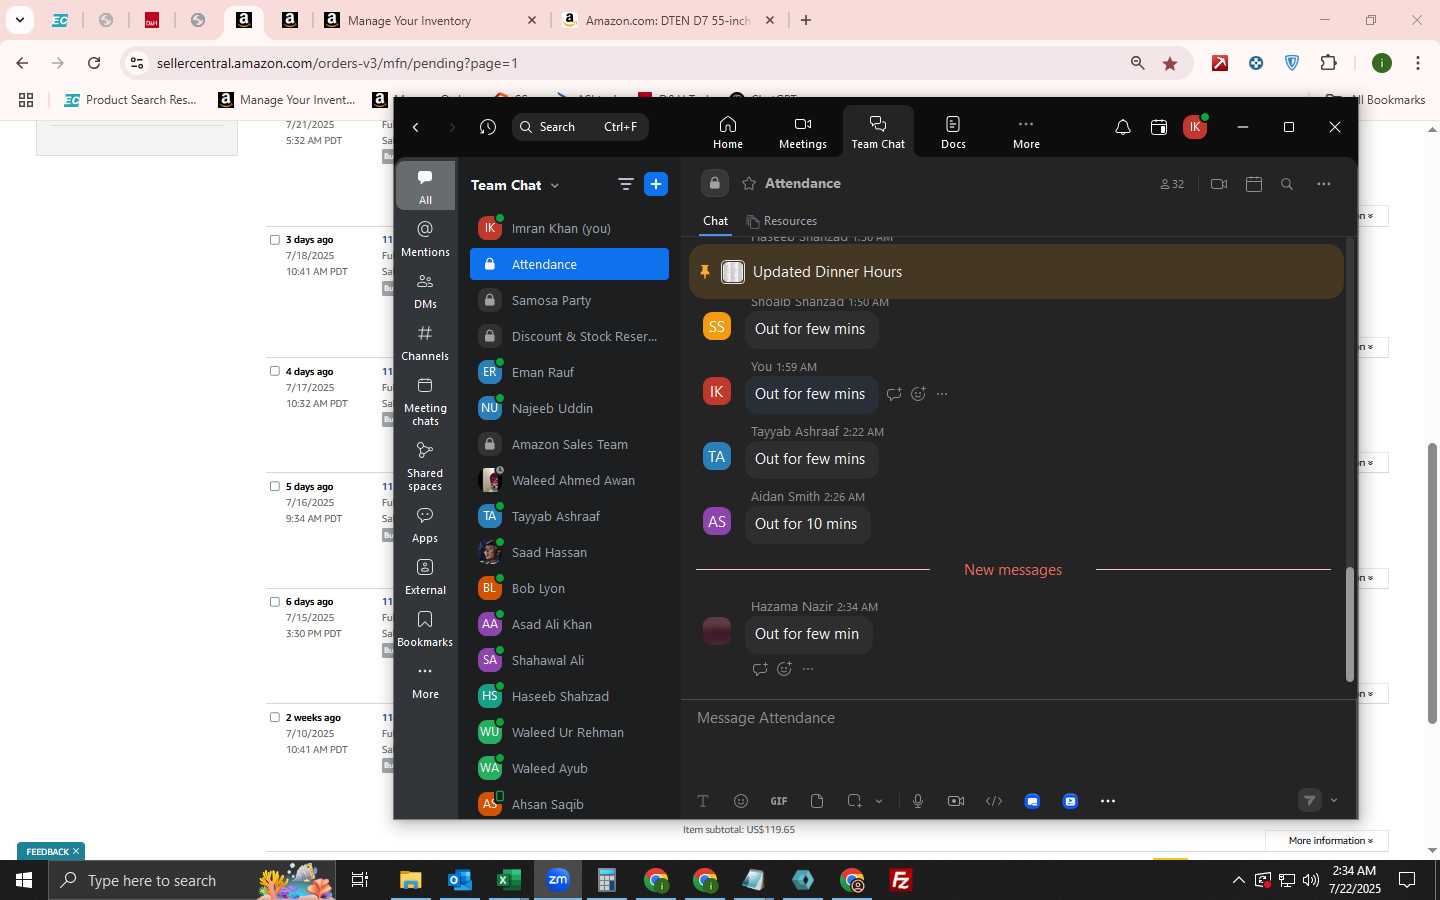This screenshot has width=1440, height=900.
Task: Switch to the Resources tab
Action: [781, 221]
